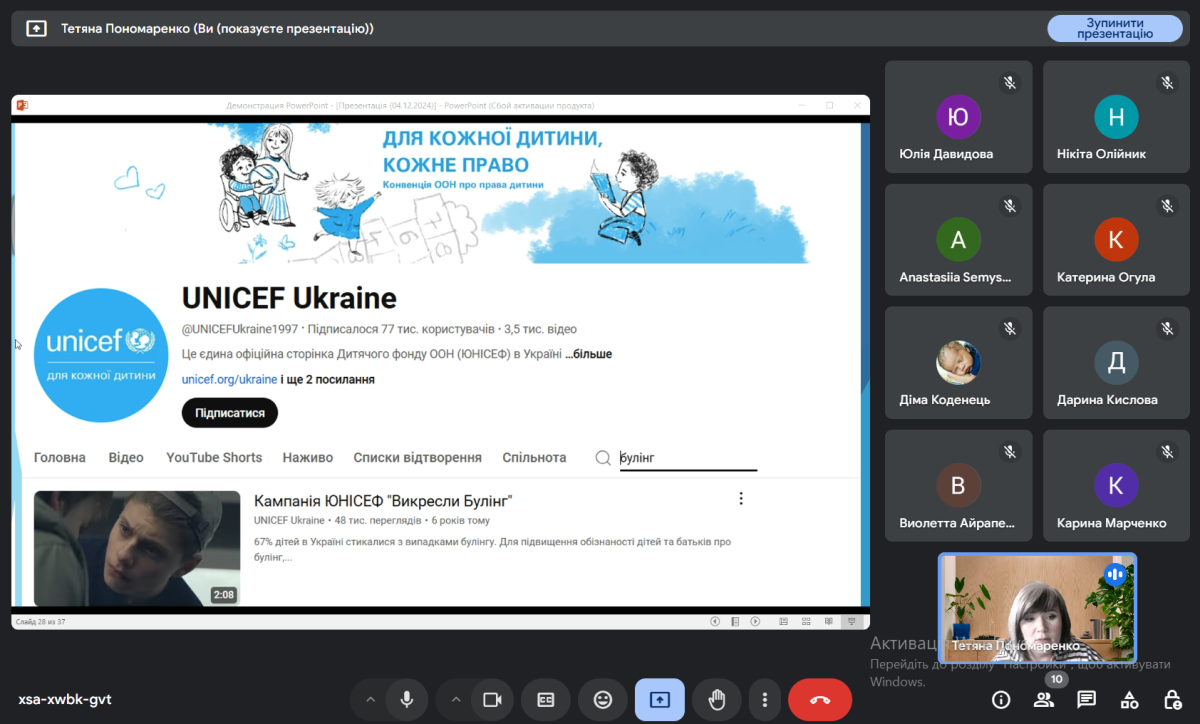Click UNICEF Ukraine channel name under video title
Image resolution: width=1200 pixels, height=724 pixels.
coord(289,520)
